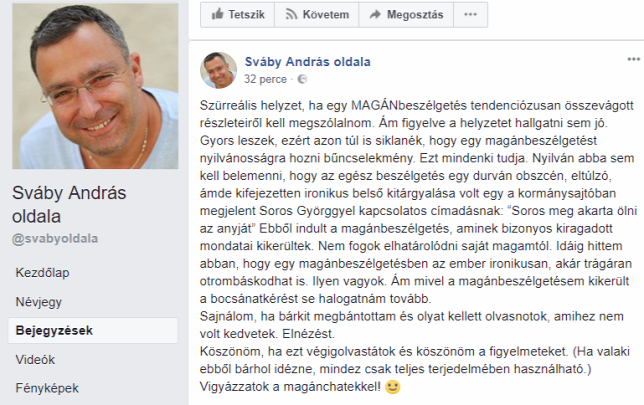Open the three-dots menu next to Megosztás
Viewport: 644px width, 405px height.
click(471, 15)
